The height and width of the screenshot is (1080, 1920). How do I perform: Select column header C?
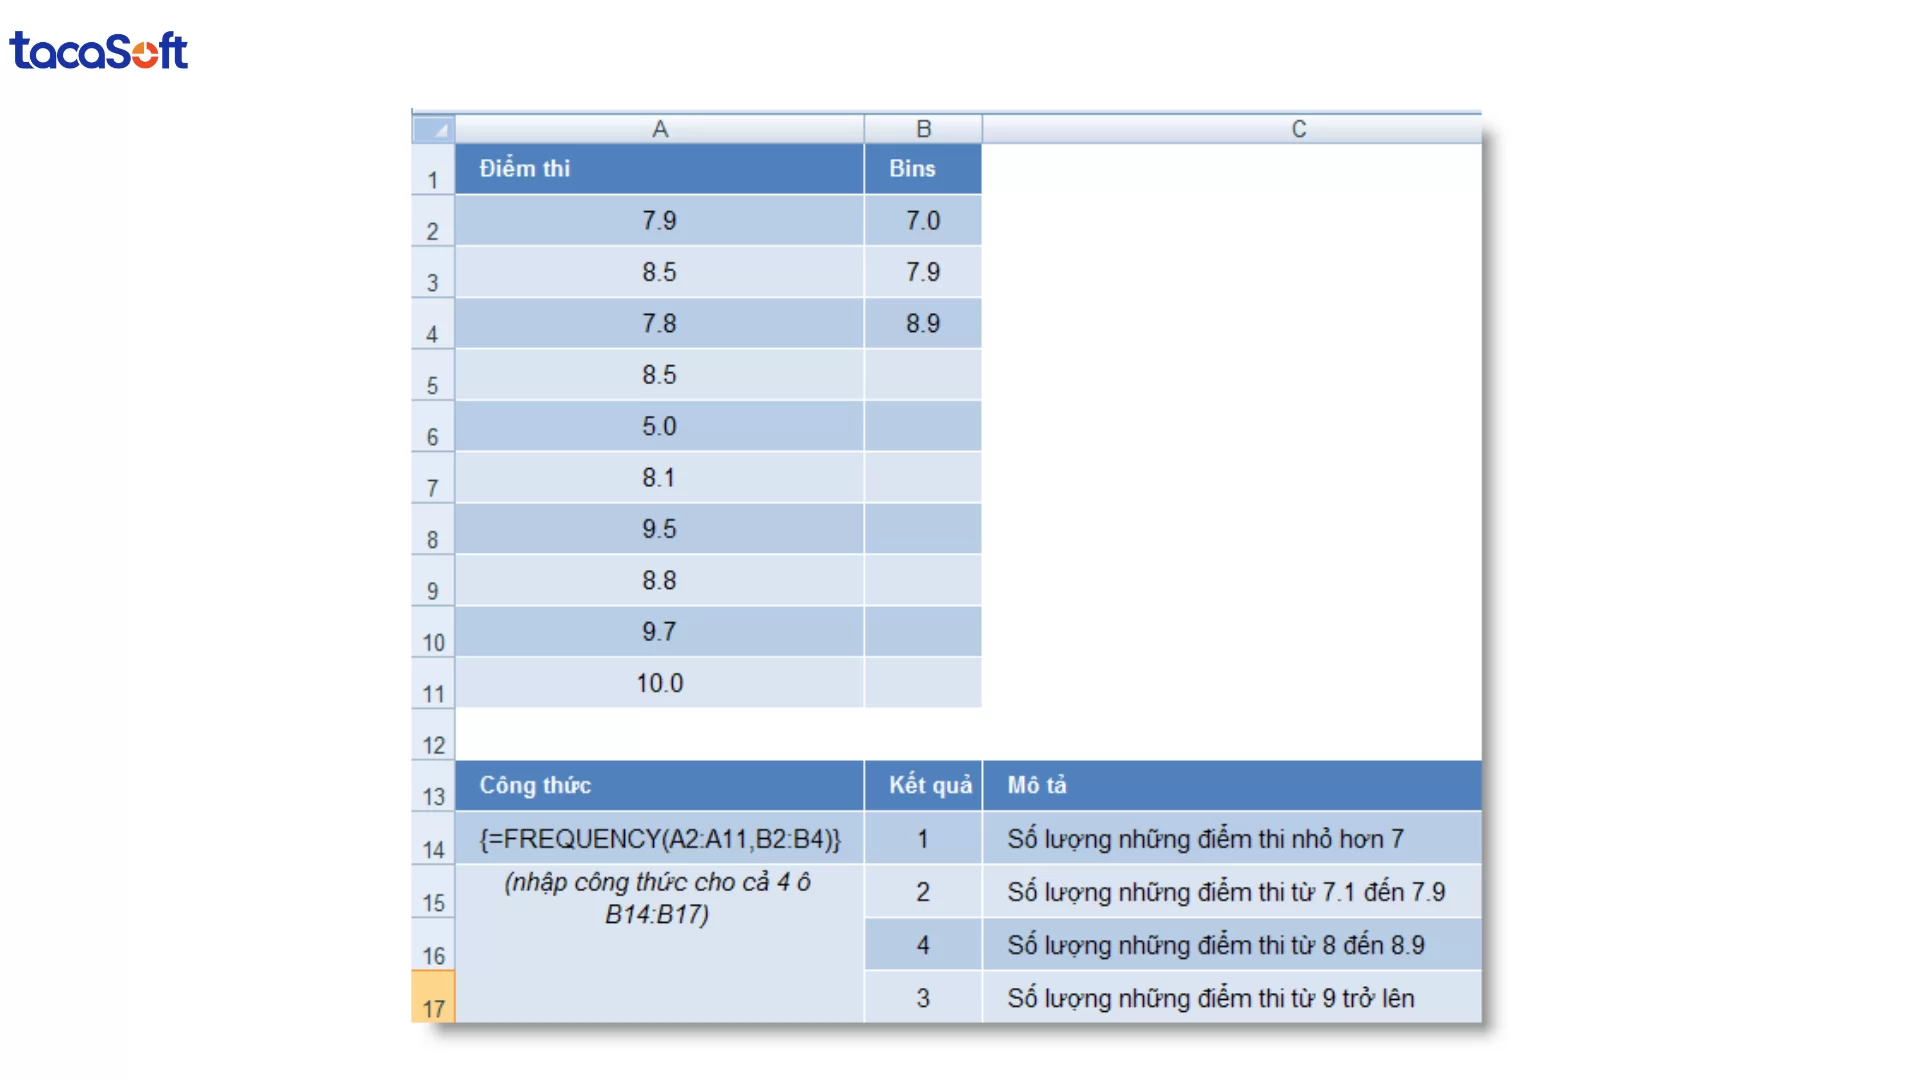point(1299,128)
